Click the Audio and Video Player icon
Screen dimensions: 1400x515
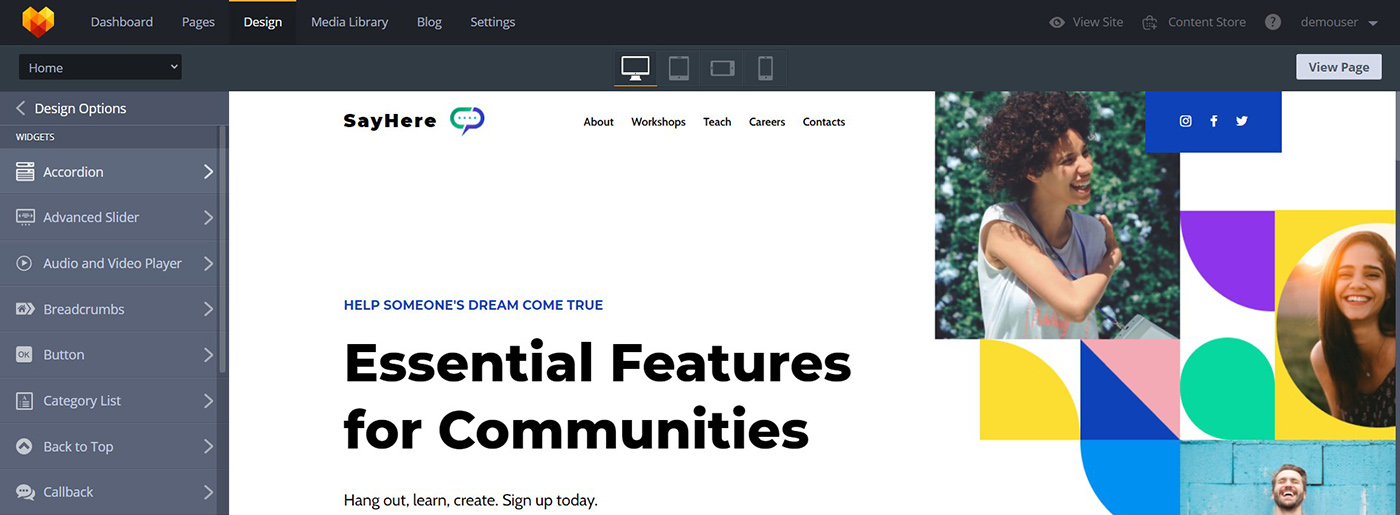[25, 263]
